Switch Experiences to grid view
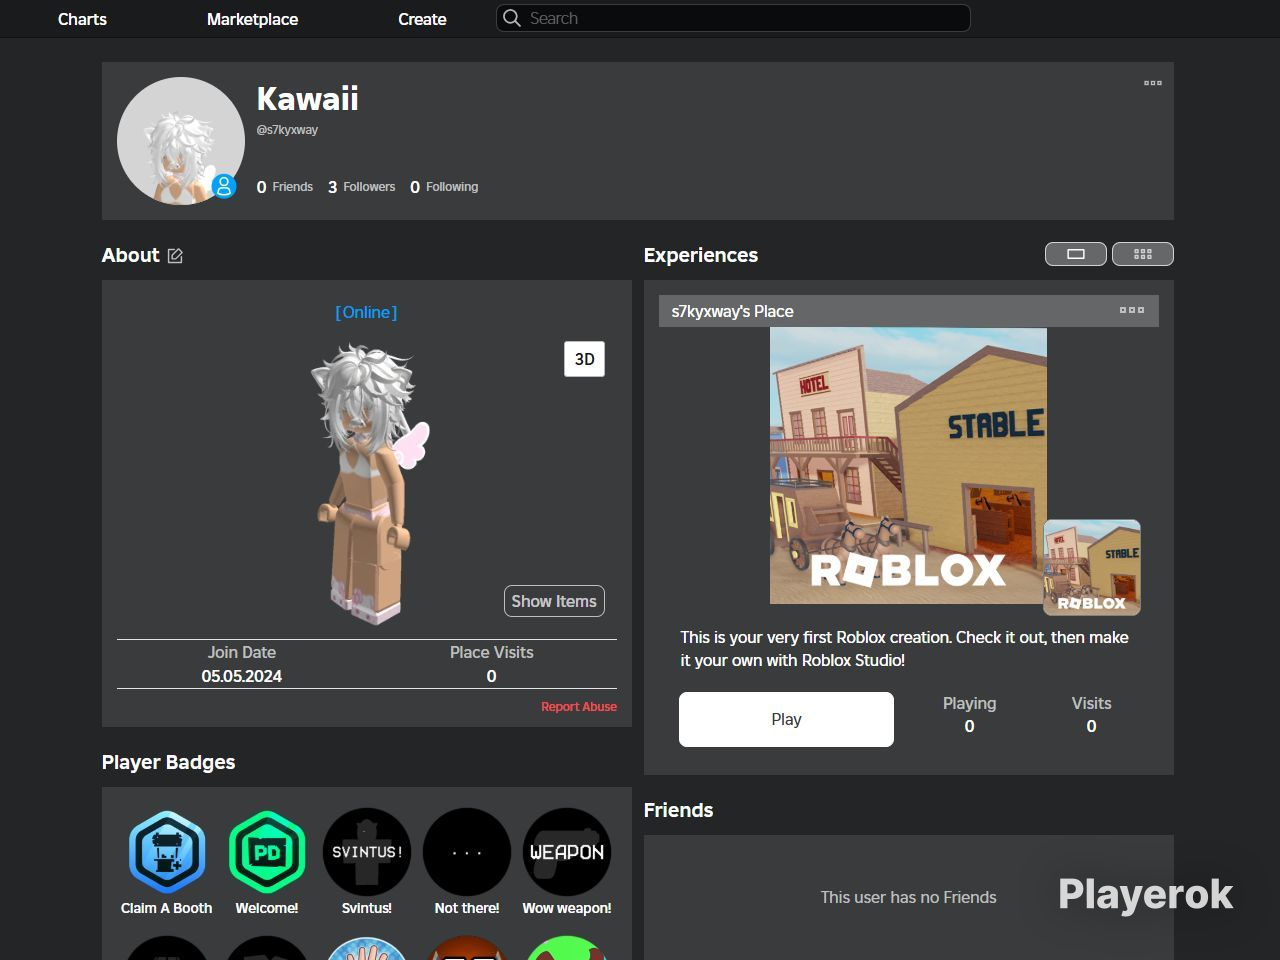Screen dimensions: 1280x960 (1143, 254)
